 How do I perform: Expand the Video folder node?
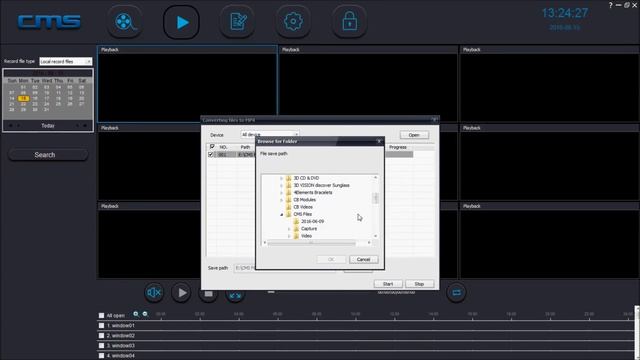289,236
